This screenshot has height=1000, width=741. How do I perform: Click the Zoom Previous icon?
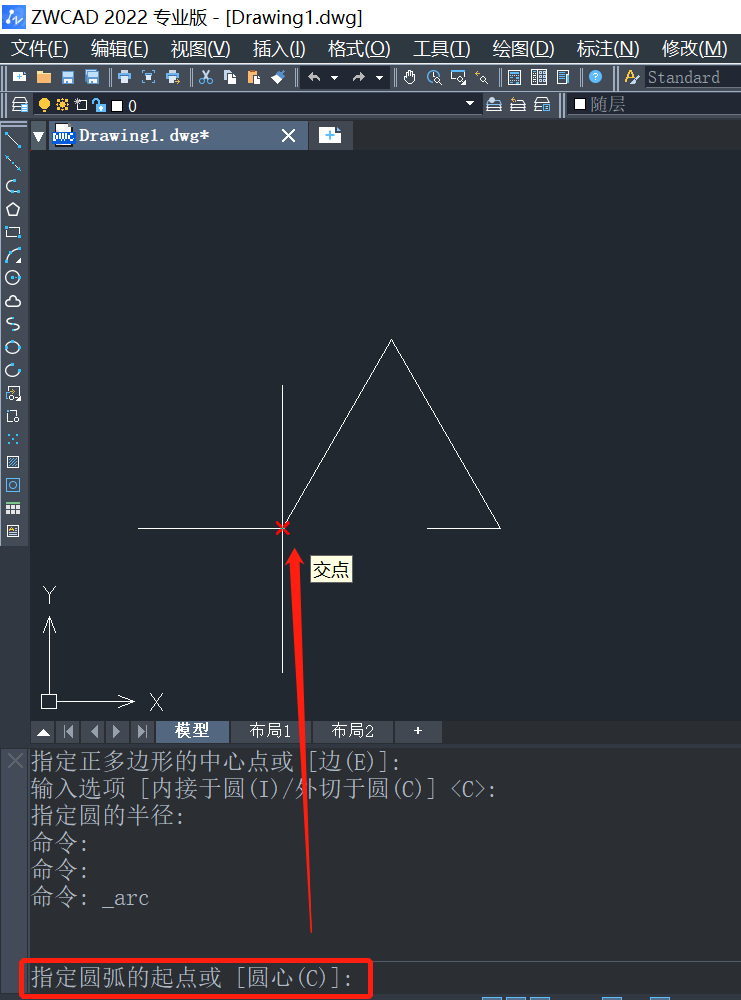(x=482, y=77)
